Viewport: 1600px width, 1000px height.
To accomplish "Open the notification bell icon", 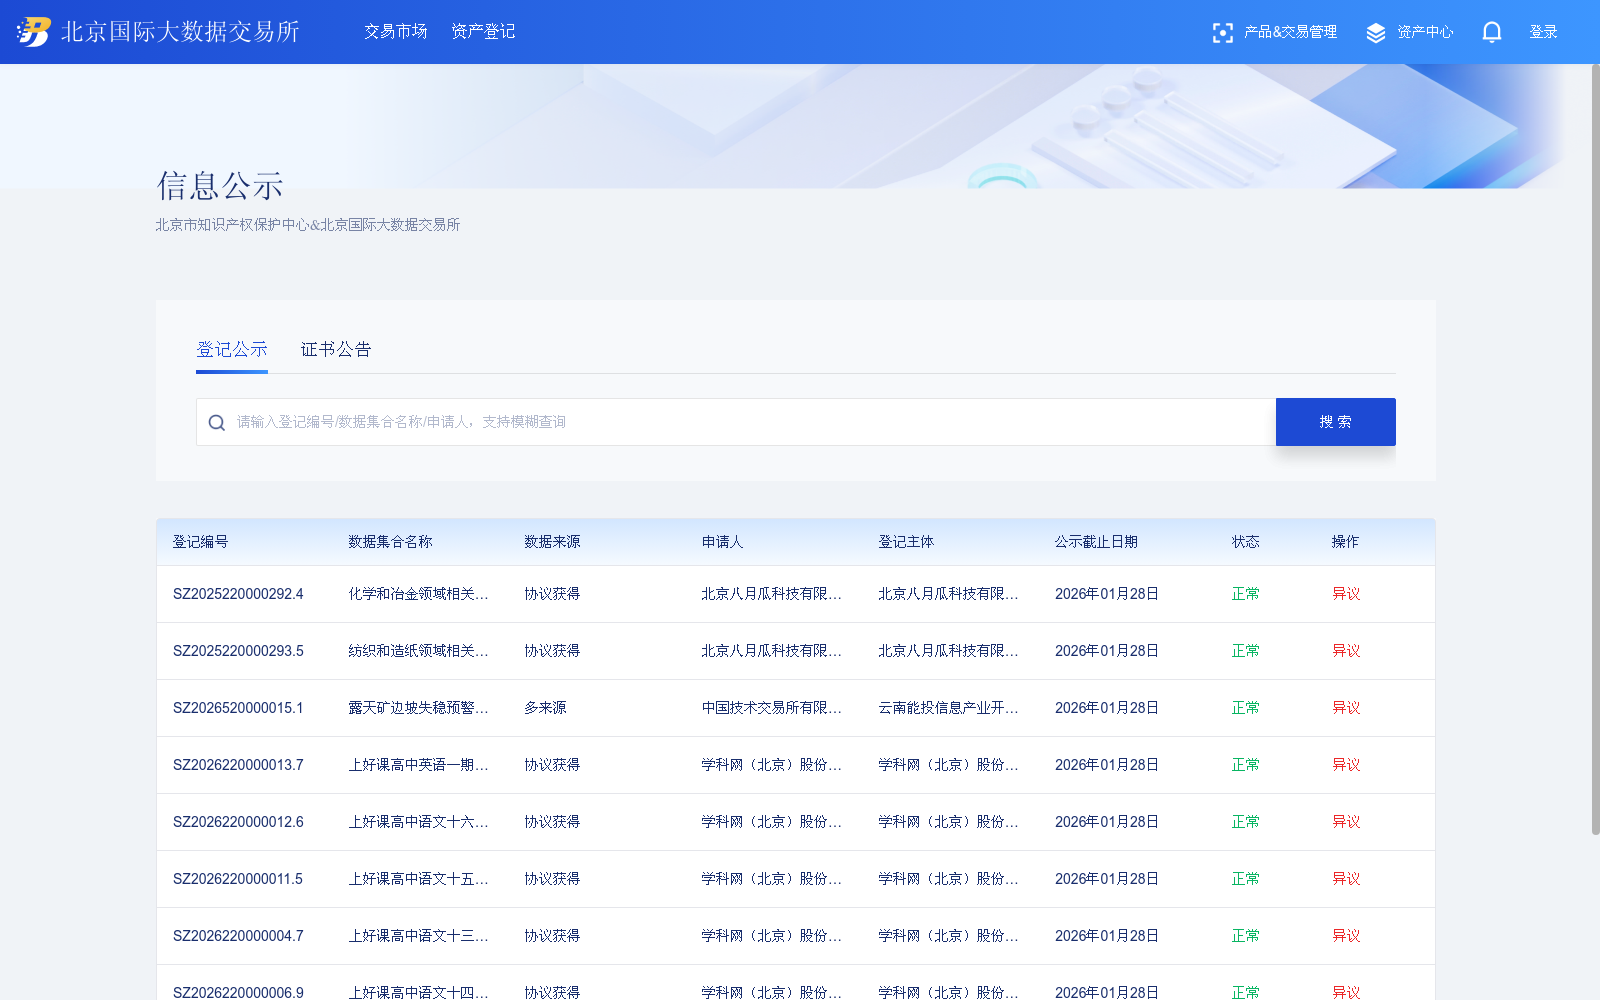I will 1492,32.
